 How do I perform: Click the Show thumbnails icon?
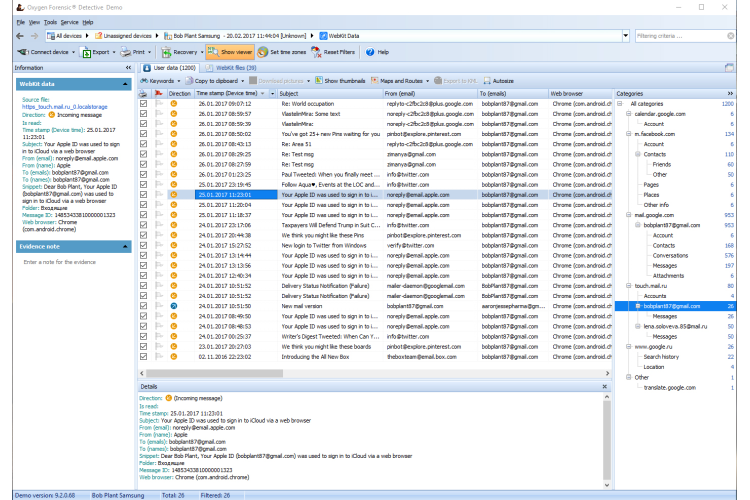318,80
